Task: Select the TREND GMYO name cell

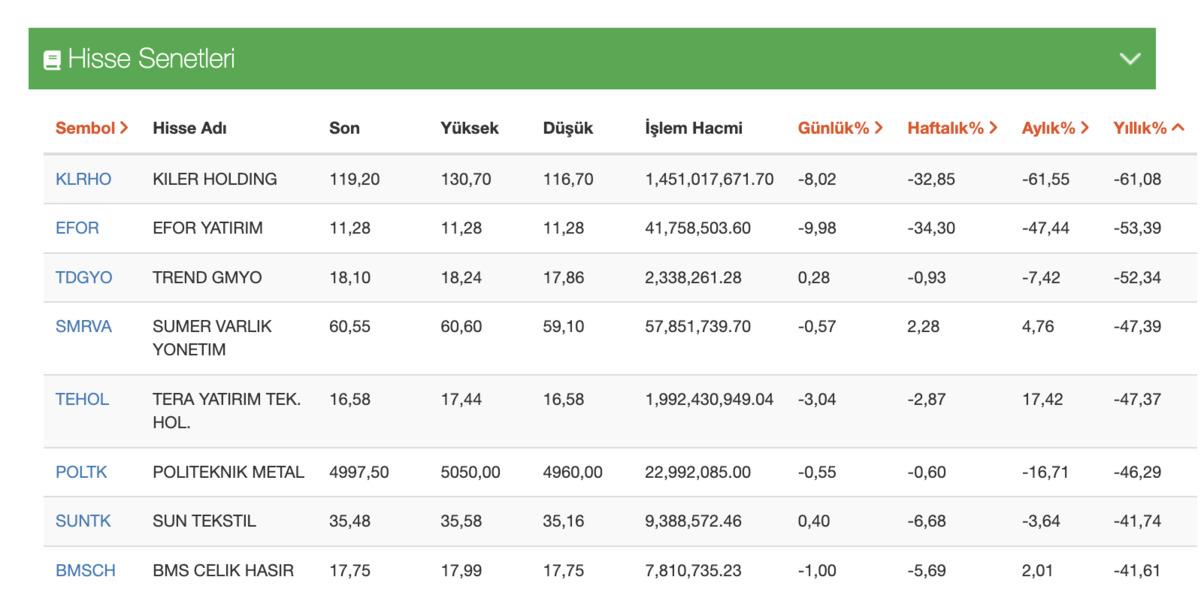Action: click(x=207, y=277)
